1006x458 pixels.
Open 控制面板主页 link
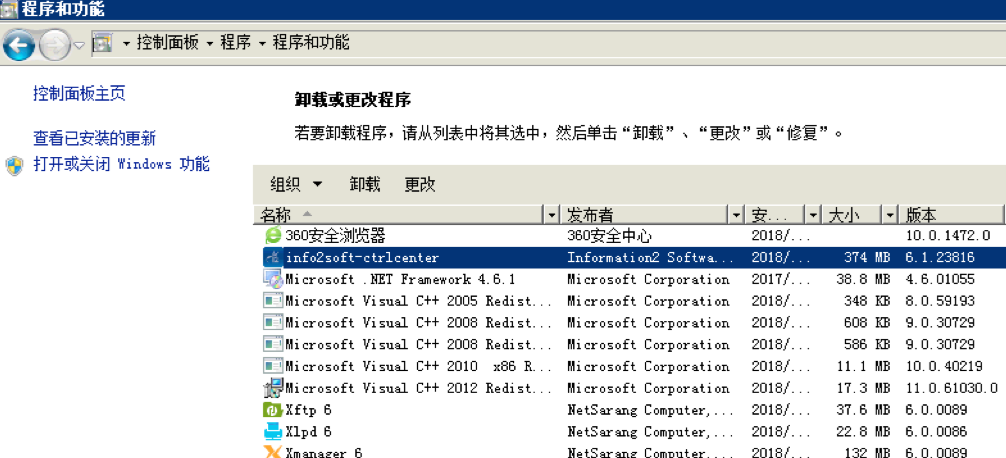(x=79, y=93)
